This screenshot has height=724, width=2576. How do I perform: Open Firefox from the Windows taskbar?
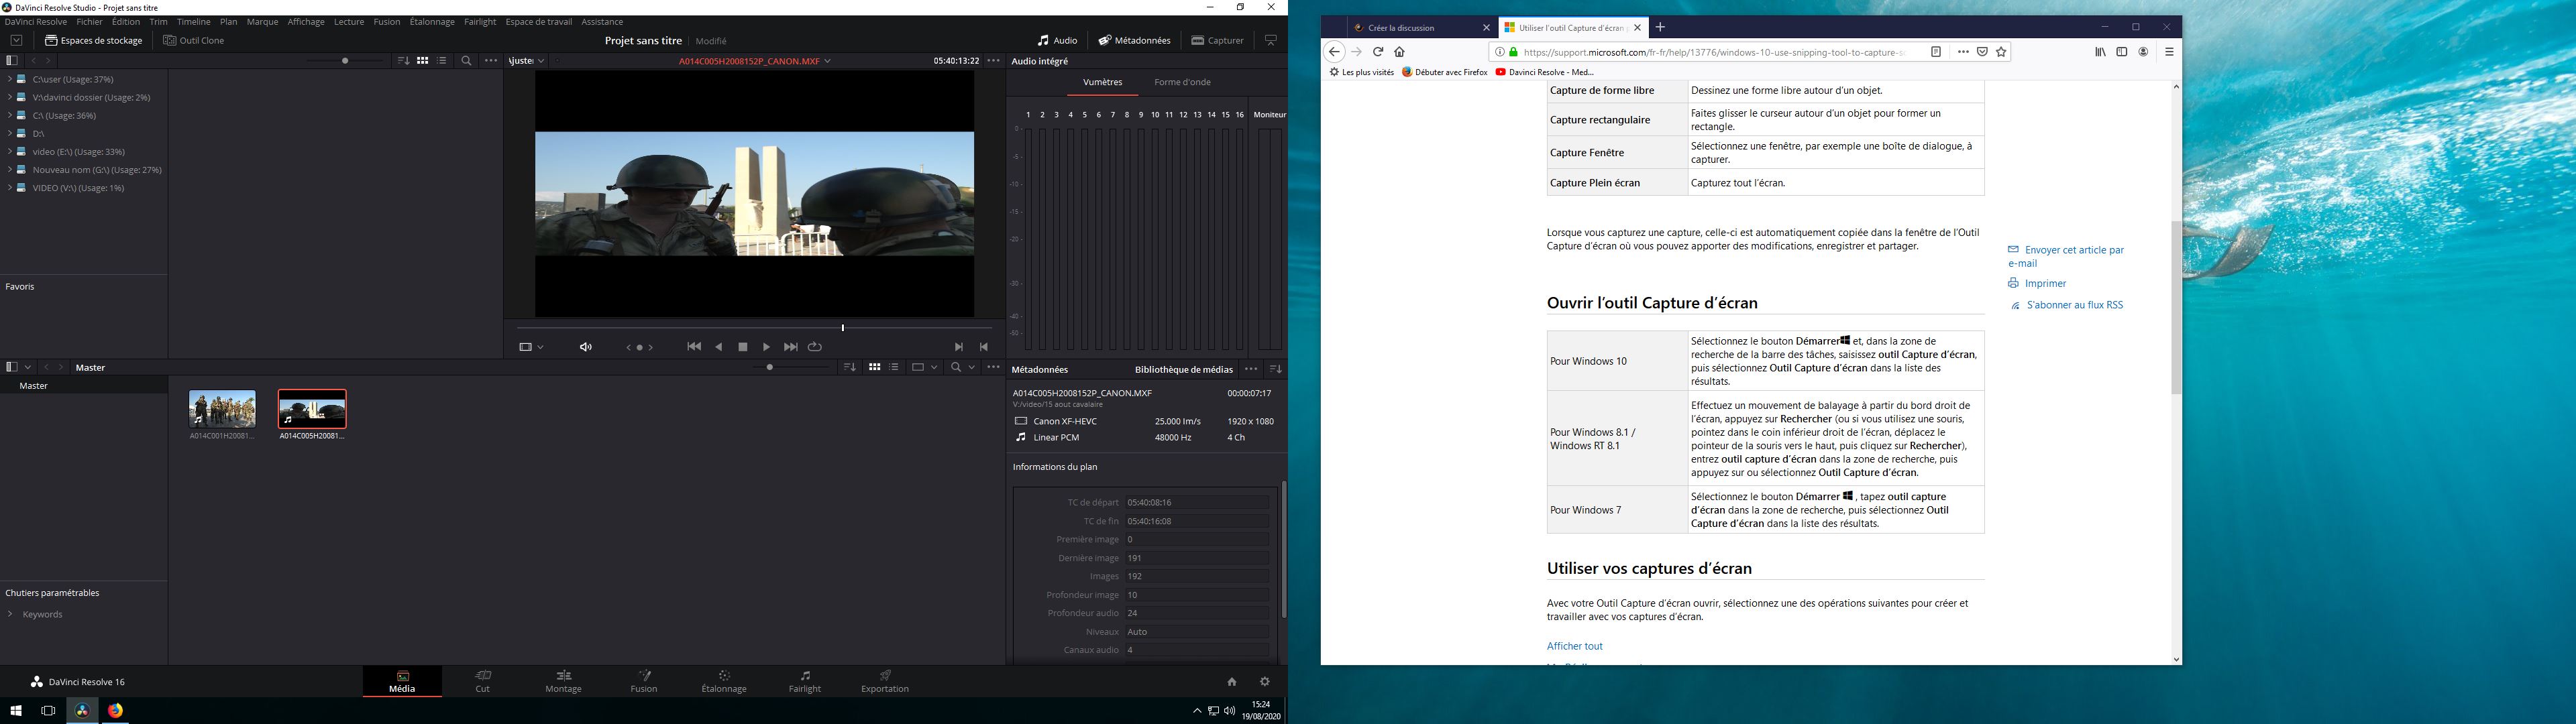click(115, 710)
